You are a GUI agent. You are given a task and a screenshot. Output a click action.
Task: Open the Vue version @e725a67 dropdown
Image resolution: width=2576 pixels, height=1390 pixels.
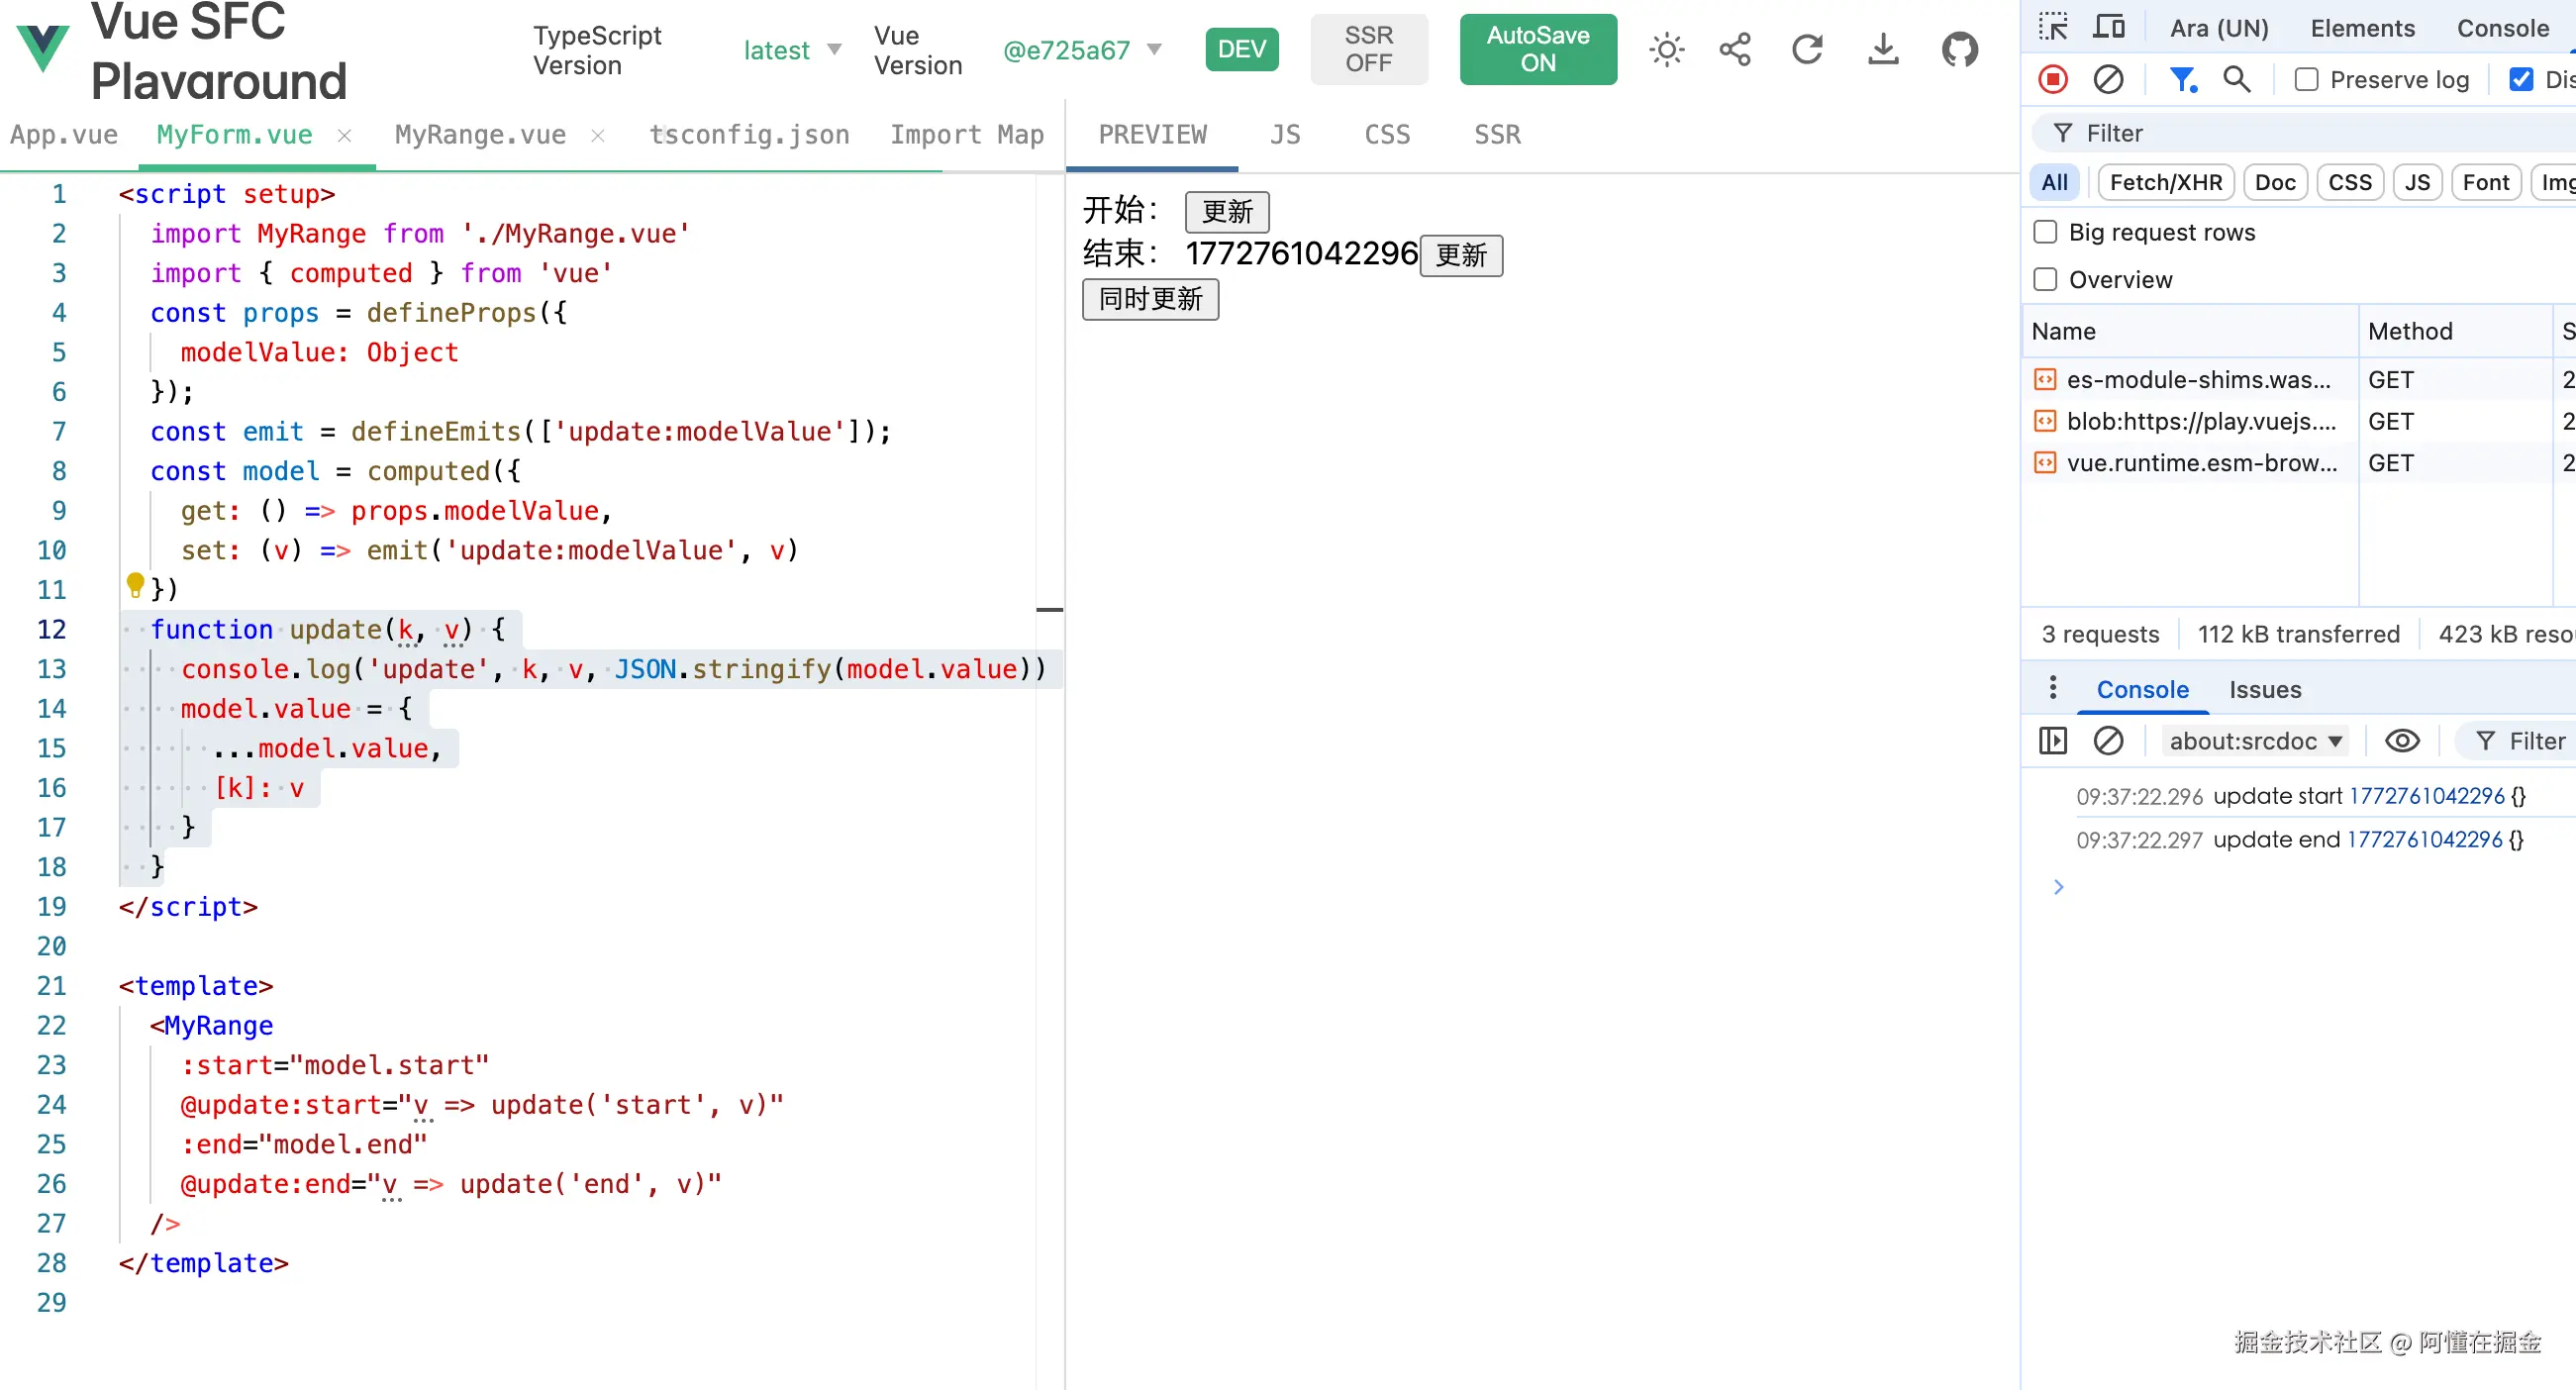pos(1082,50)
